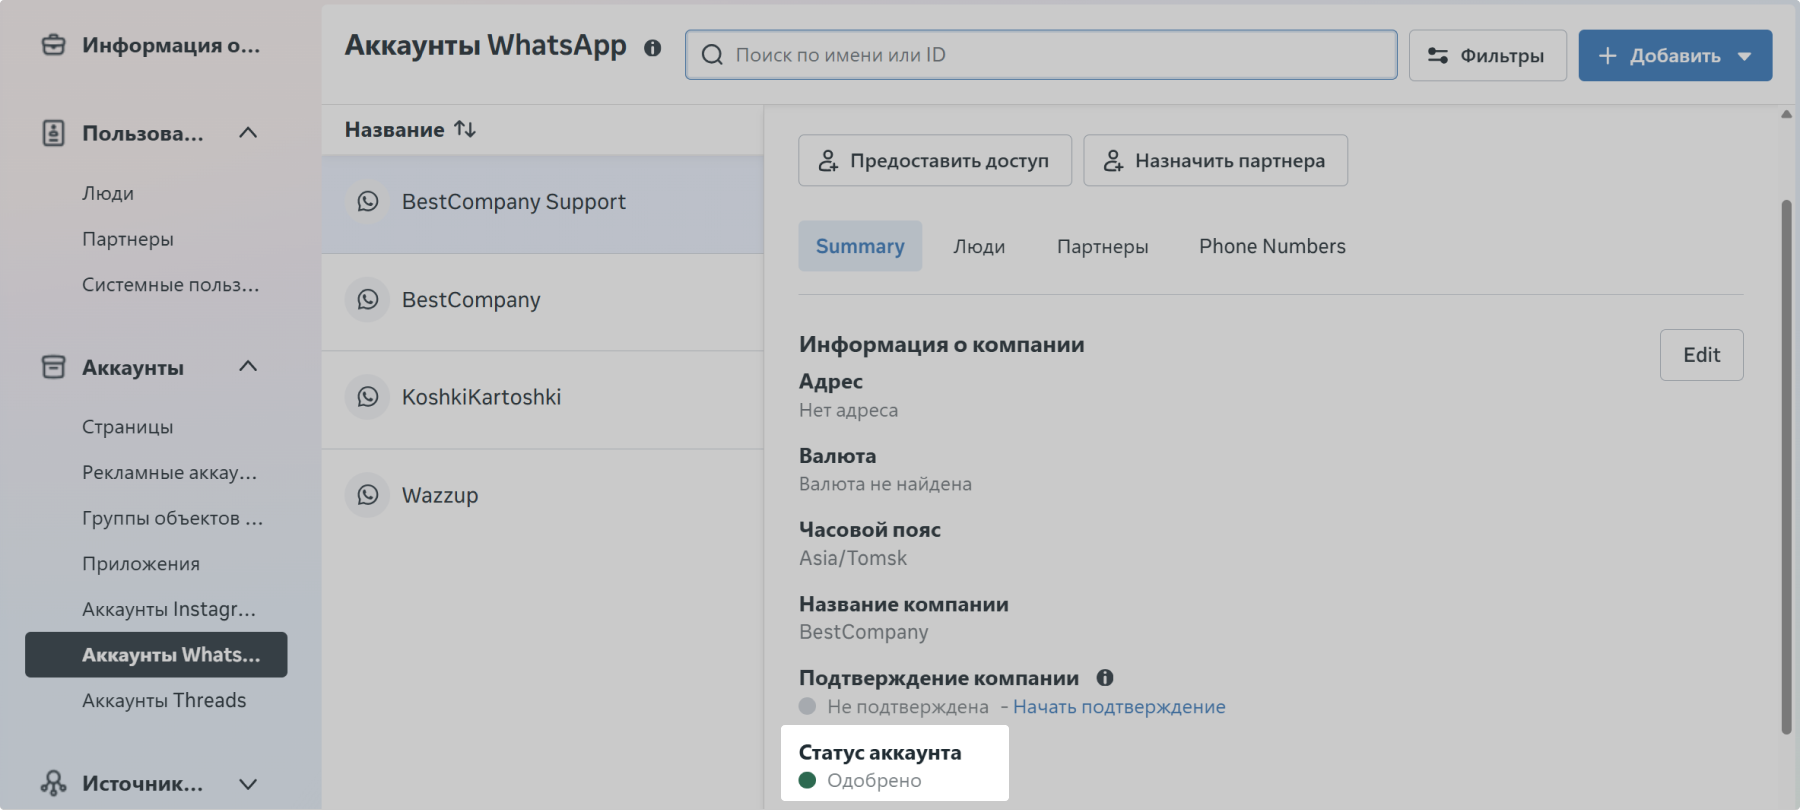Viewport: 1800px width, 810px height.
Task: Collapse the Аккаунты section chevron
Action: pos(248,367)
